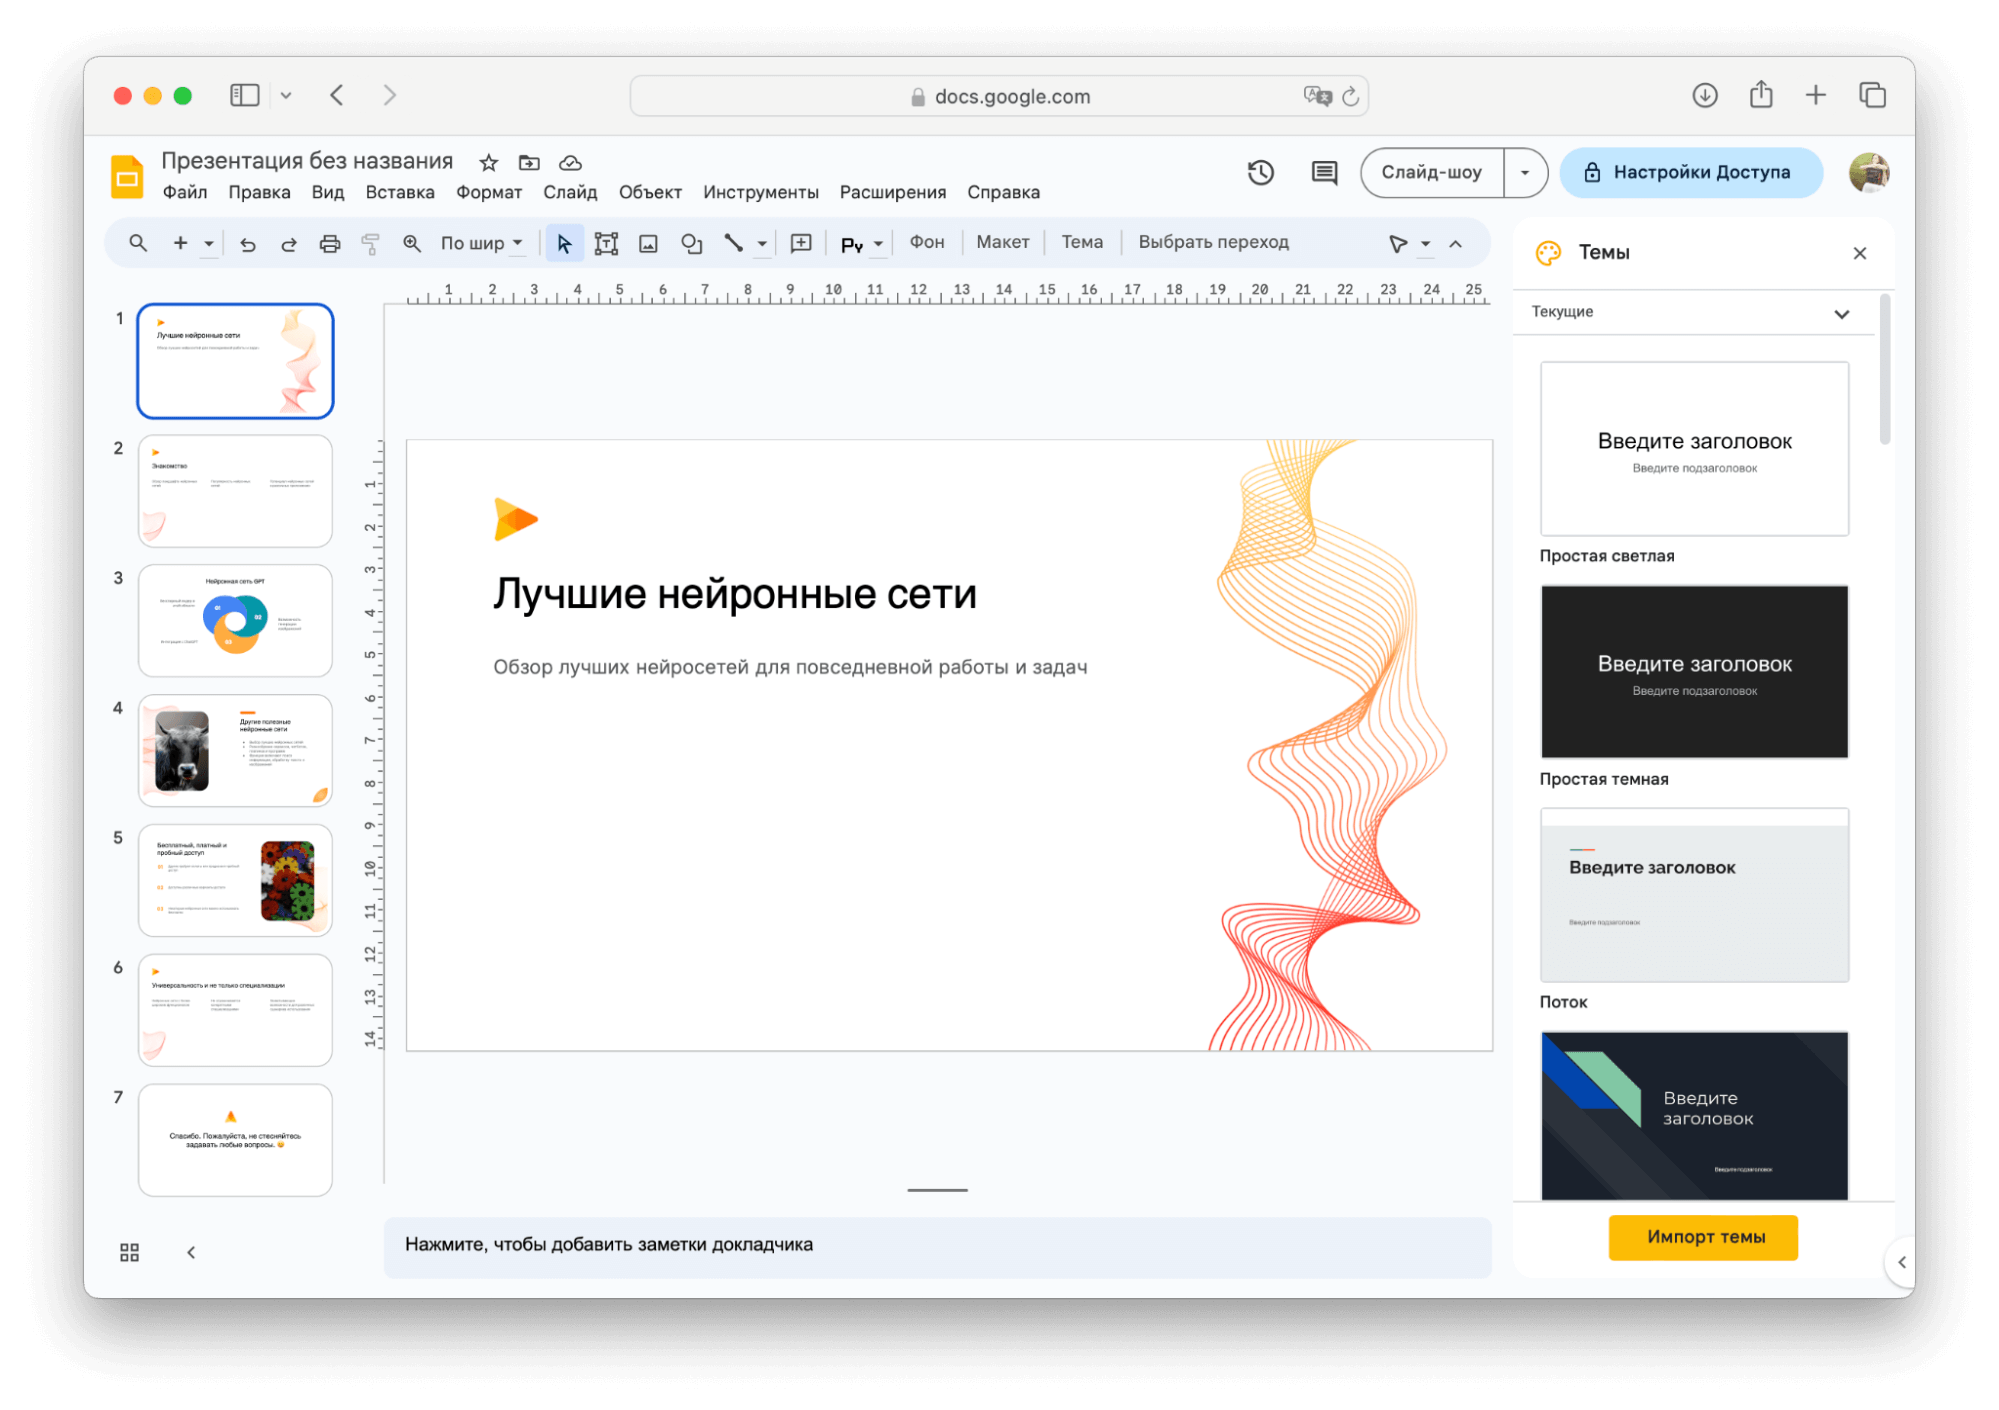Select the text box tool
This screenshot has width=1999, height=1410.
click(x=606, y=243)
